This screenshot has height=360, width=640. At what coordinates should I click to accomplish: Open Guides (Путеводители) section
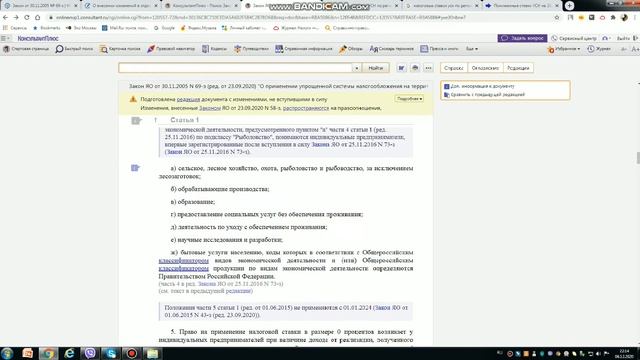coord(251,49)
